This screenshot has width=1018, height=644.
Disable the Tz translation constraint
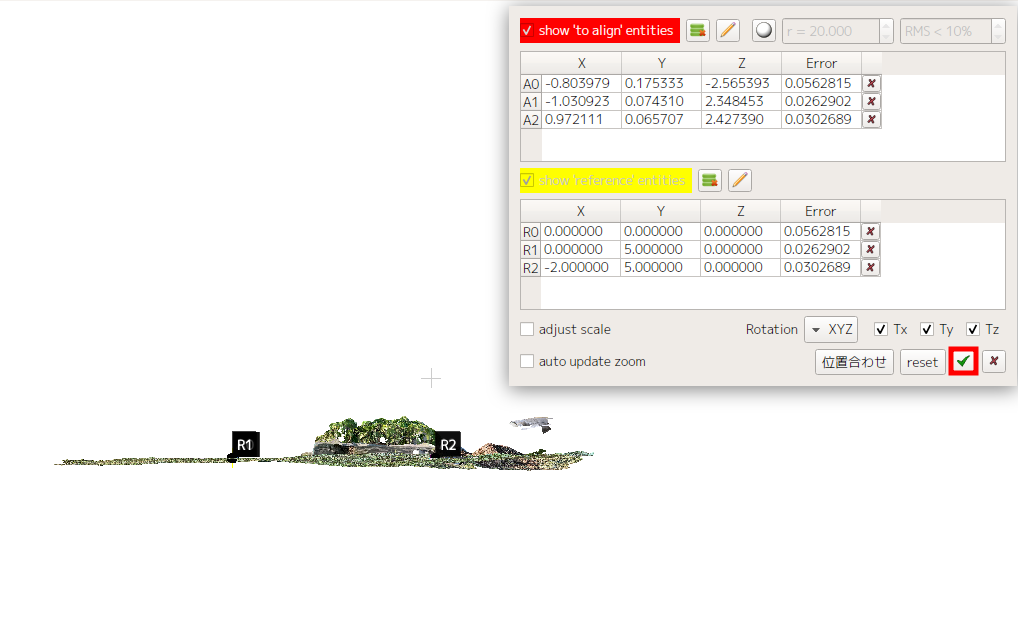pyautogui.click(x=972, y=329)
